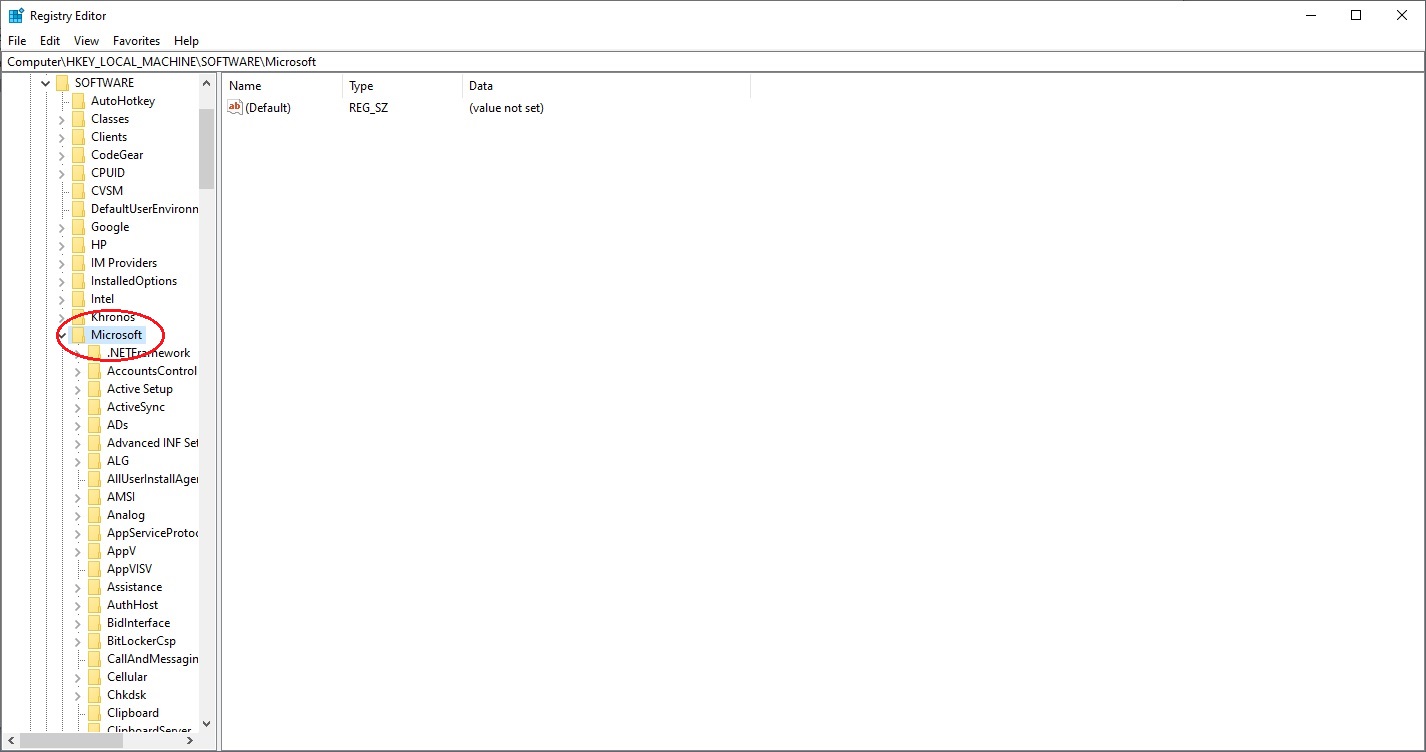Click the tree pane horizontal scrollbar thumb
The height and width of the screenshot is (752, 1426).
[72, 741]
